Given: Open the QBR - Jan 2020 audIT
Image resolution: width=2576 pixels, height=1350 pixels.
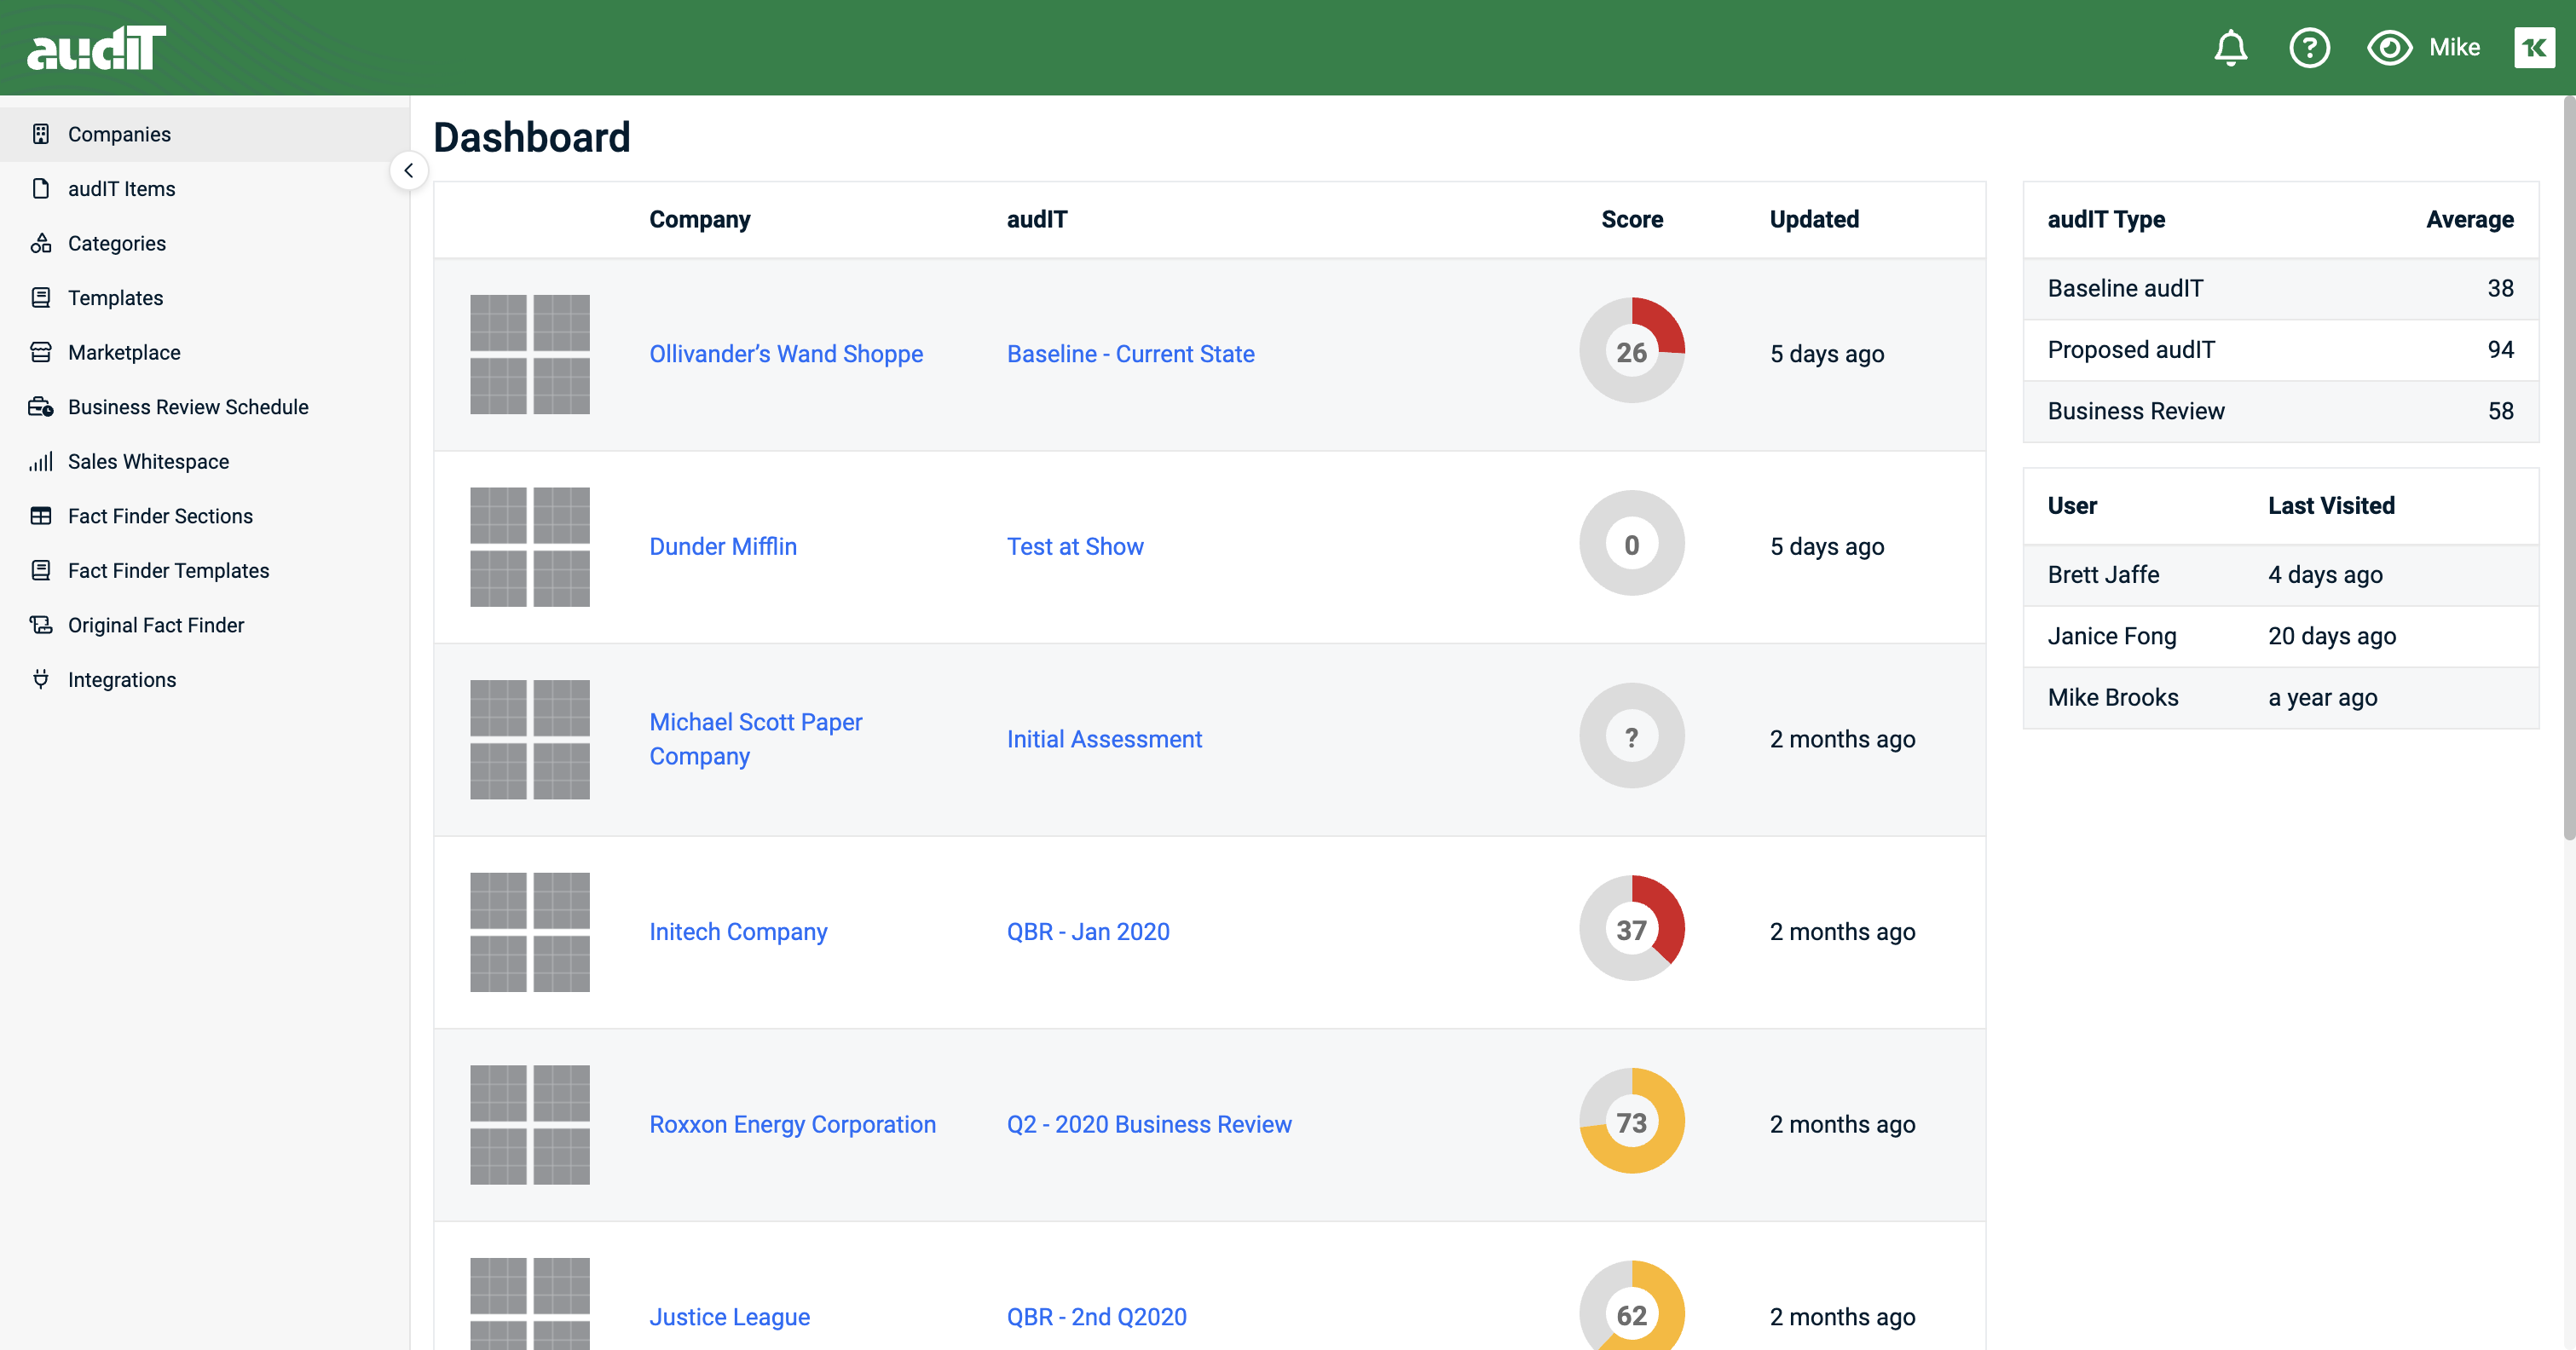Looking at the screenshot, I should (x=1088, y=932).
